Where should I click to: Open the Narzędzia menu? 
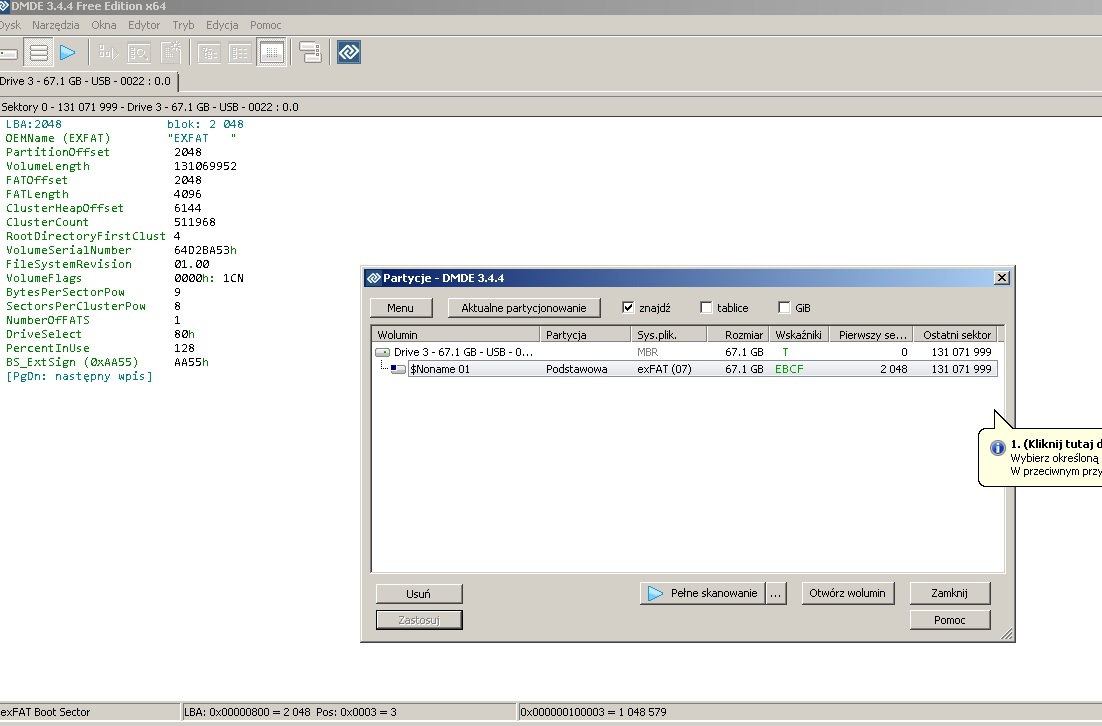[x=56, y=25]
